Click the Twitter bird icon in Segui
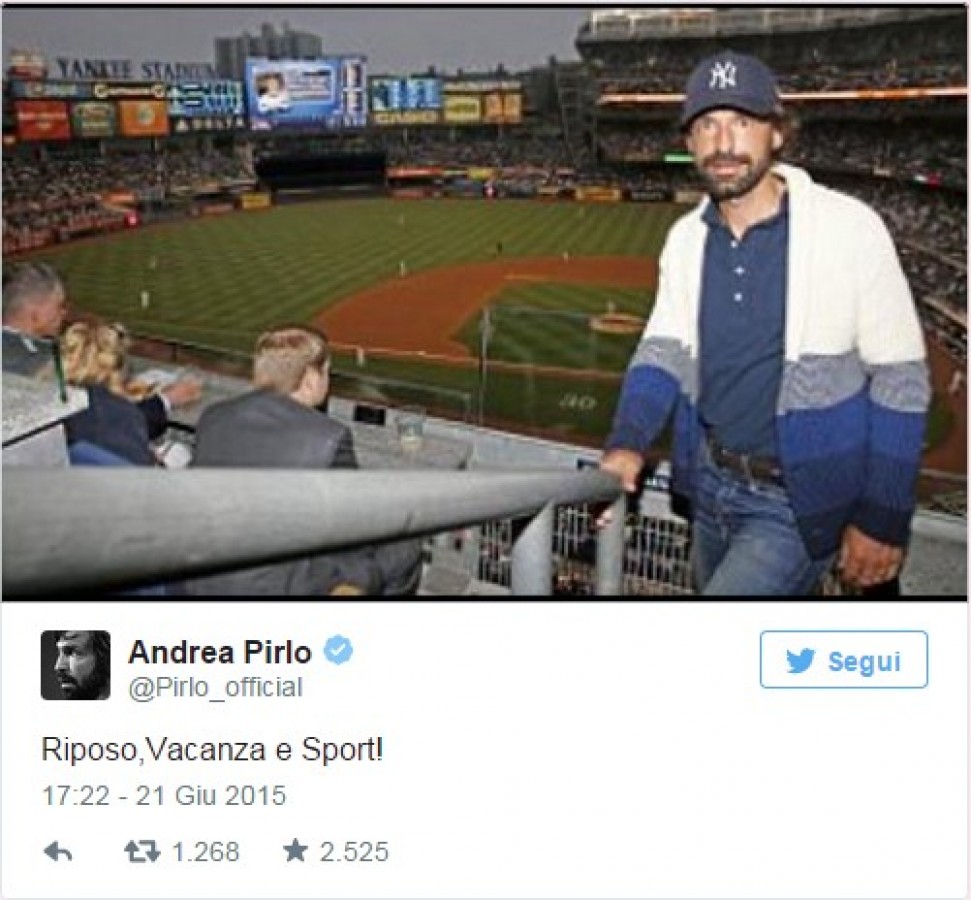 tap(801, 661)
